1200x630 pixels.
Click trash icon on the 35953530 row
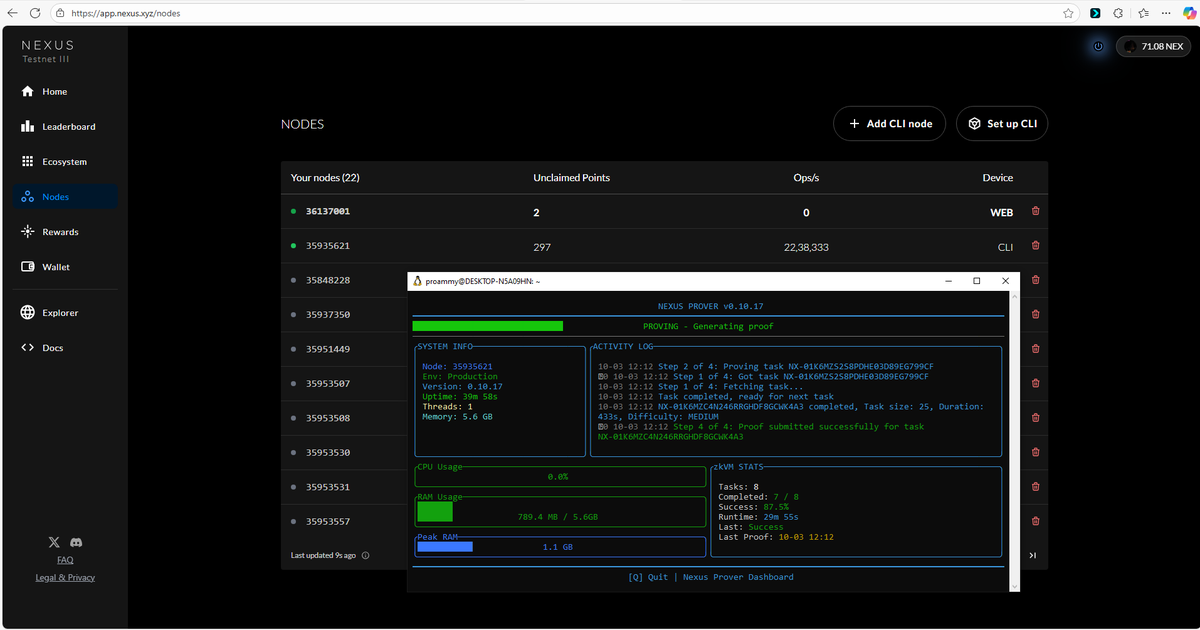(x=1035, y=453)
